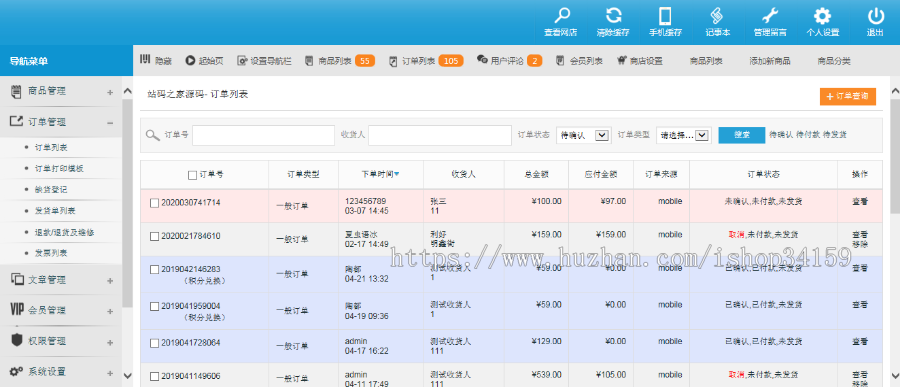The height and width of the screenshot is (387, 900).
Task: Select 发票列表 in the sidebar
Action: (x=51, y=253)
